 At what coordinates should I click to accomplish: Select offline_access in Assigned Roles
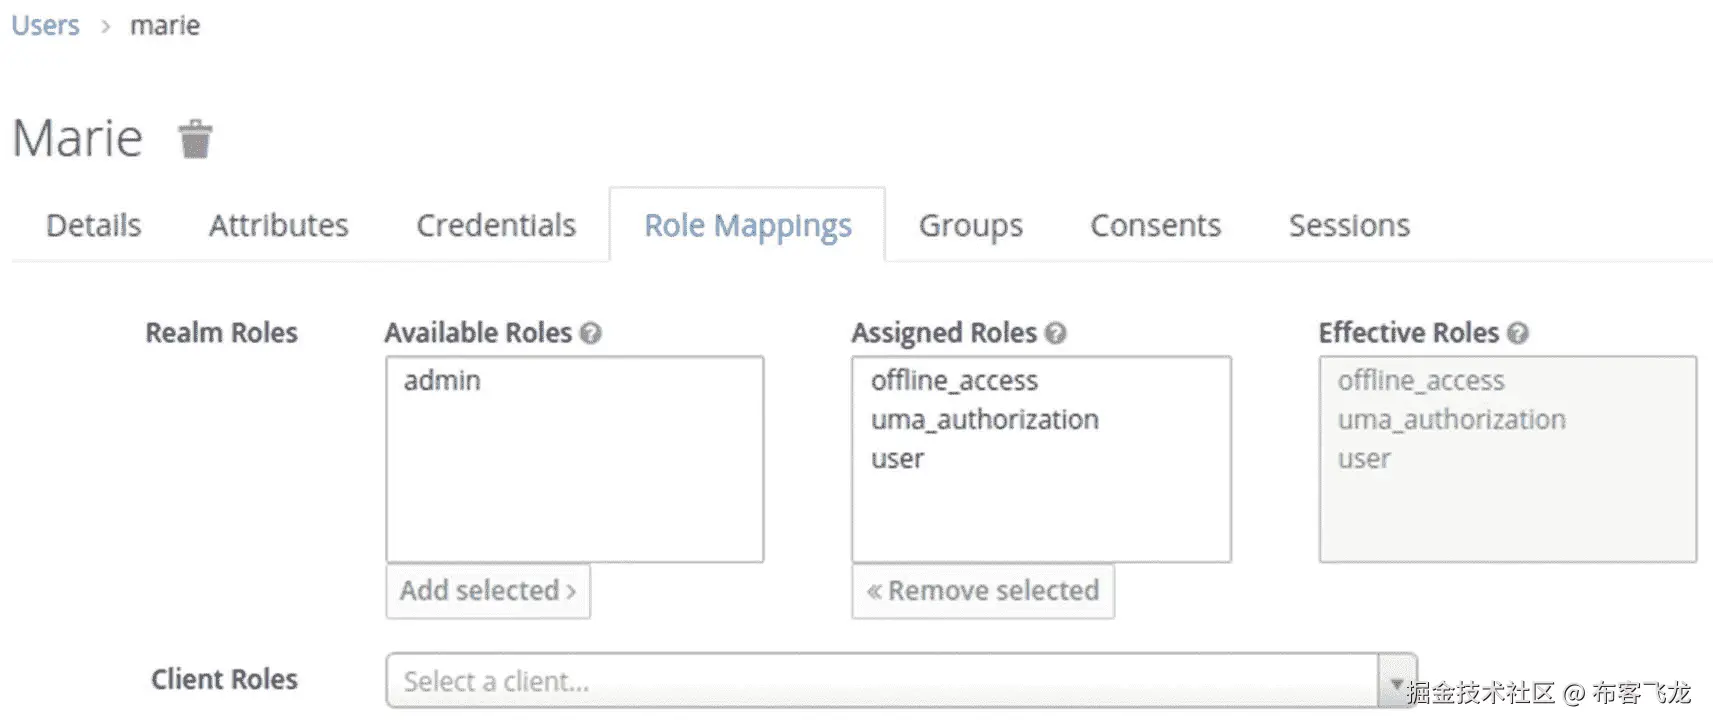954,381
